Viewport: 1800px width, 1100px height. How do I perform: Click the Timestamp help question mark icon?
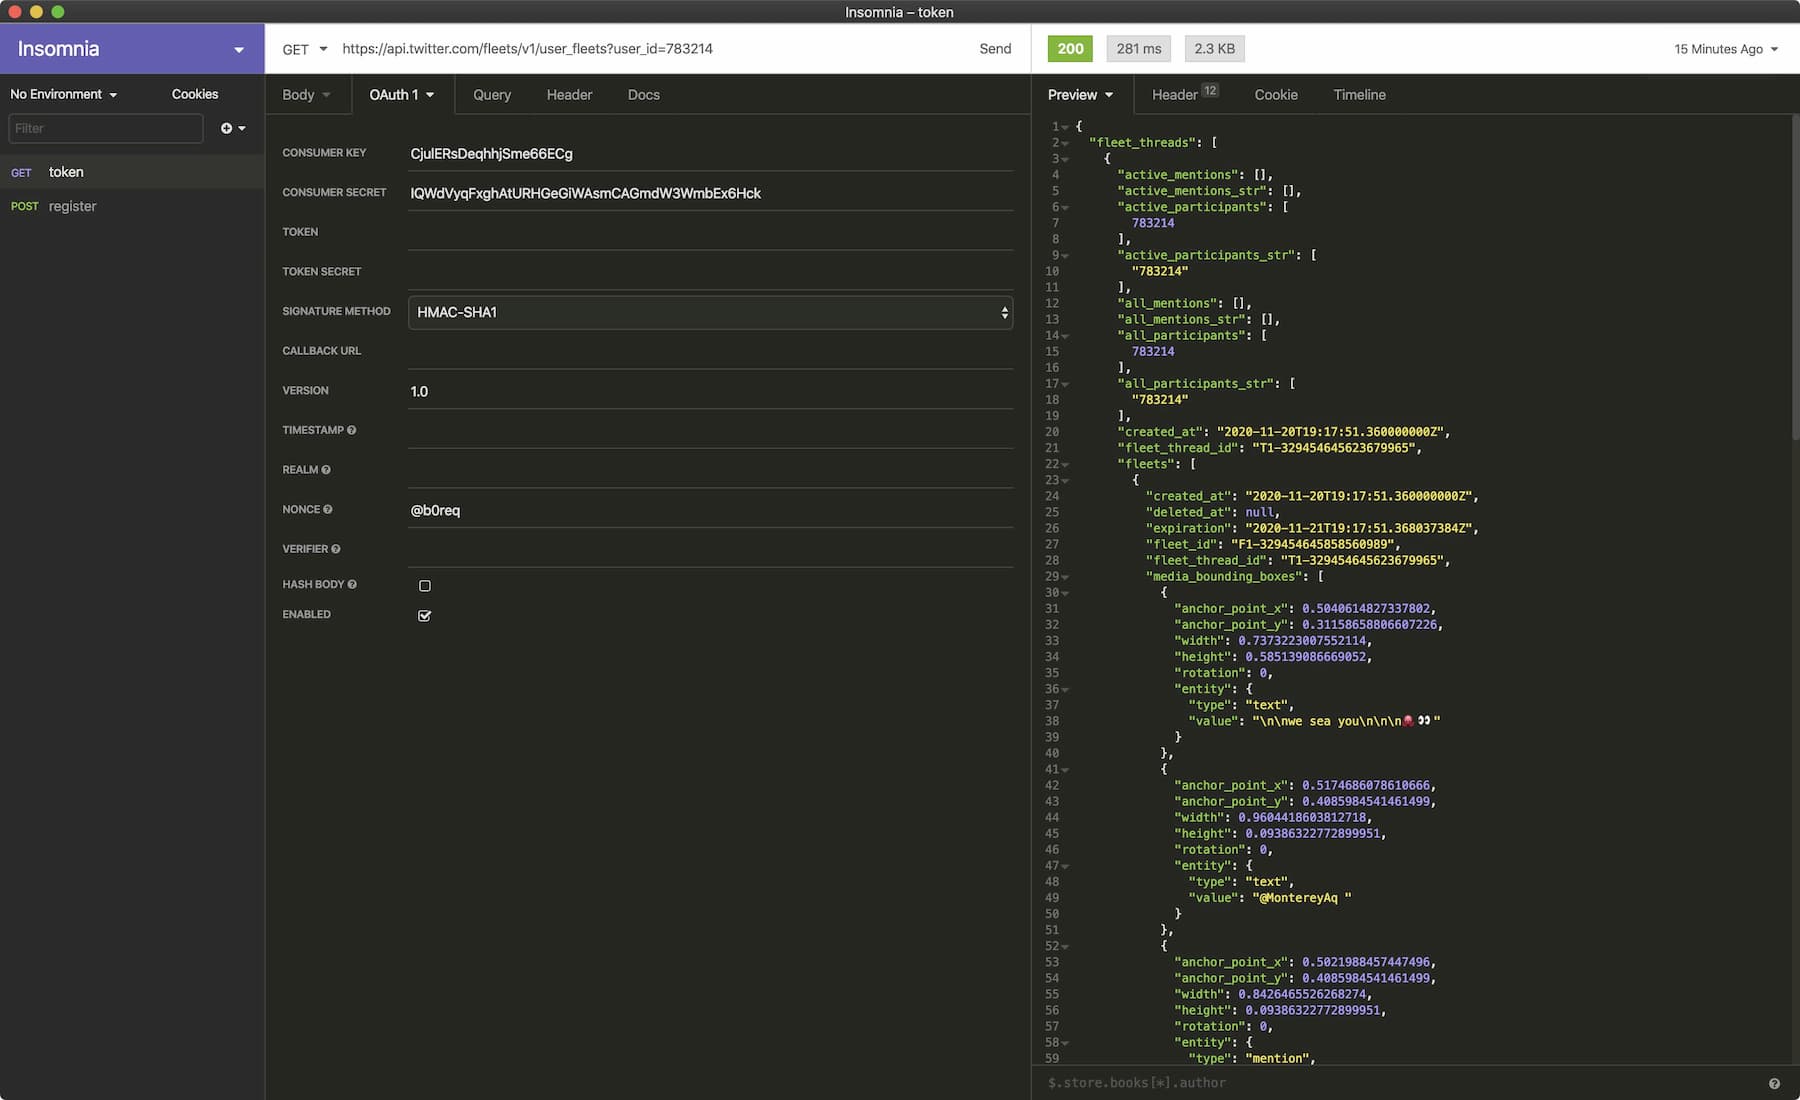352,430
